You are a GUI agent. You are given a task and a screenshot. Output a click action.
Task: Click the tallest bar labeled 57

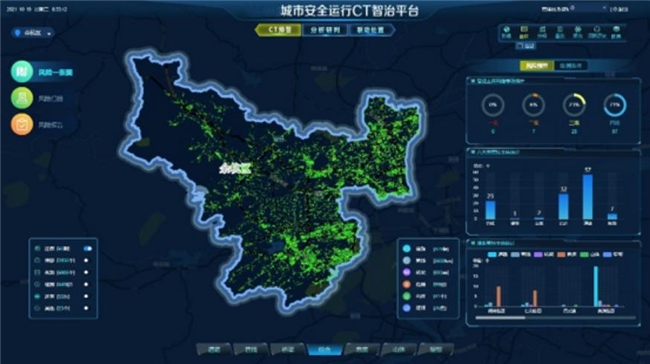point(587,197)
